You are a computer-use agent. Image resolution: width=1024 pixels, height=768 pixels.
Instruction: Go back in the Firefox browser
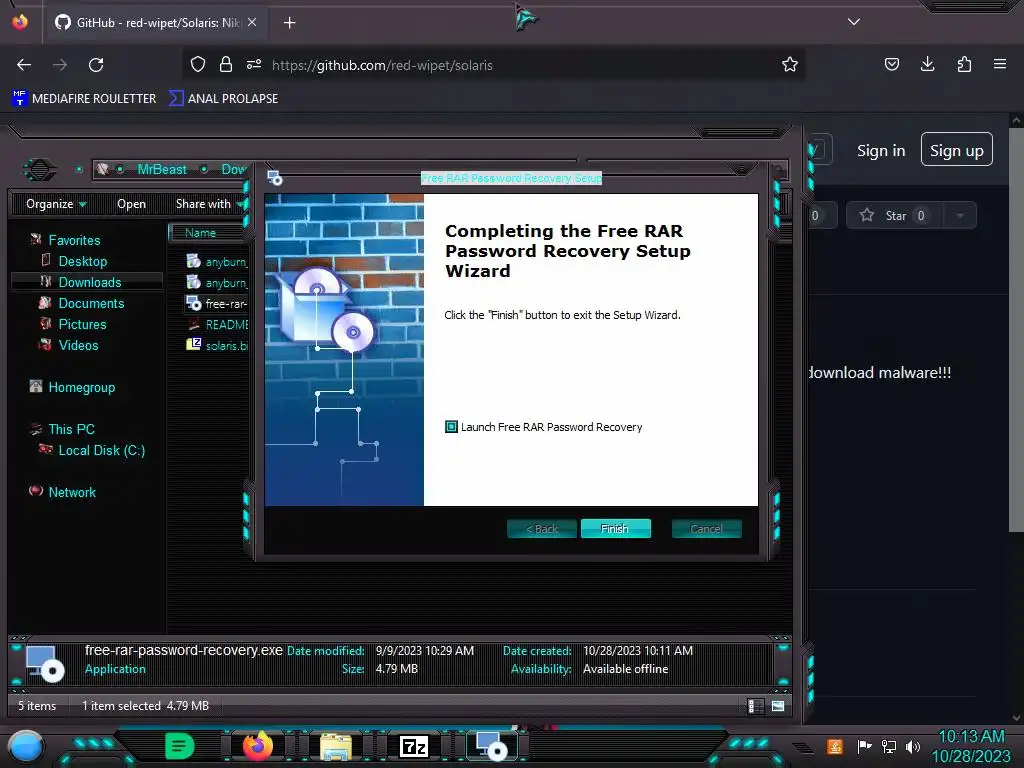(x=24, y=65)
